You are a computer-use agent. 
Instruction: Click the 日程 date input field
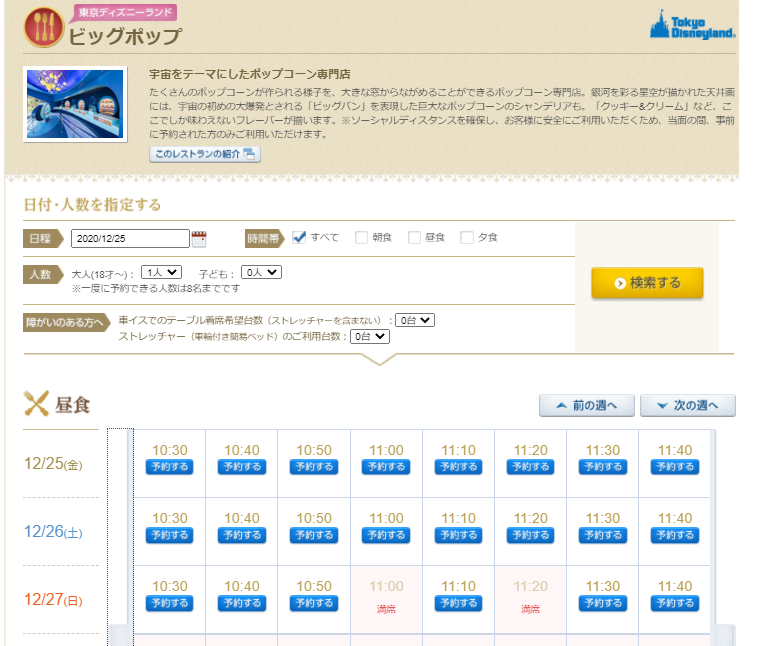130,238
